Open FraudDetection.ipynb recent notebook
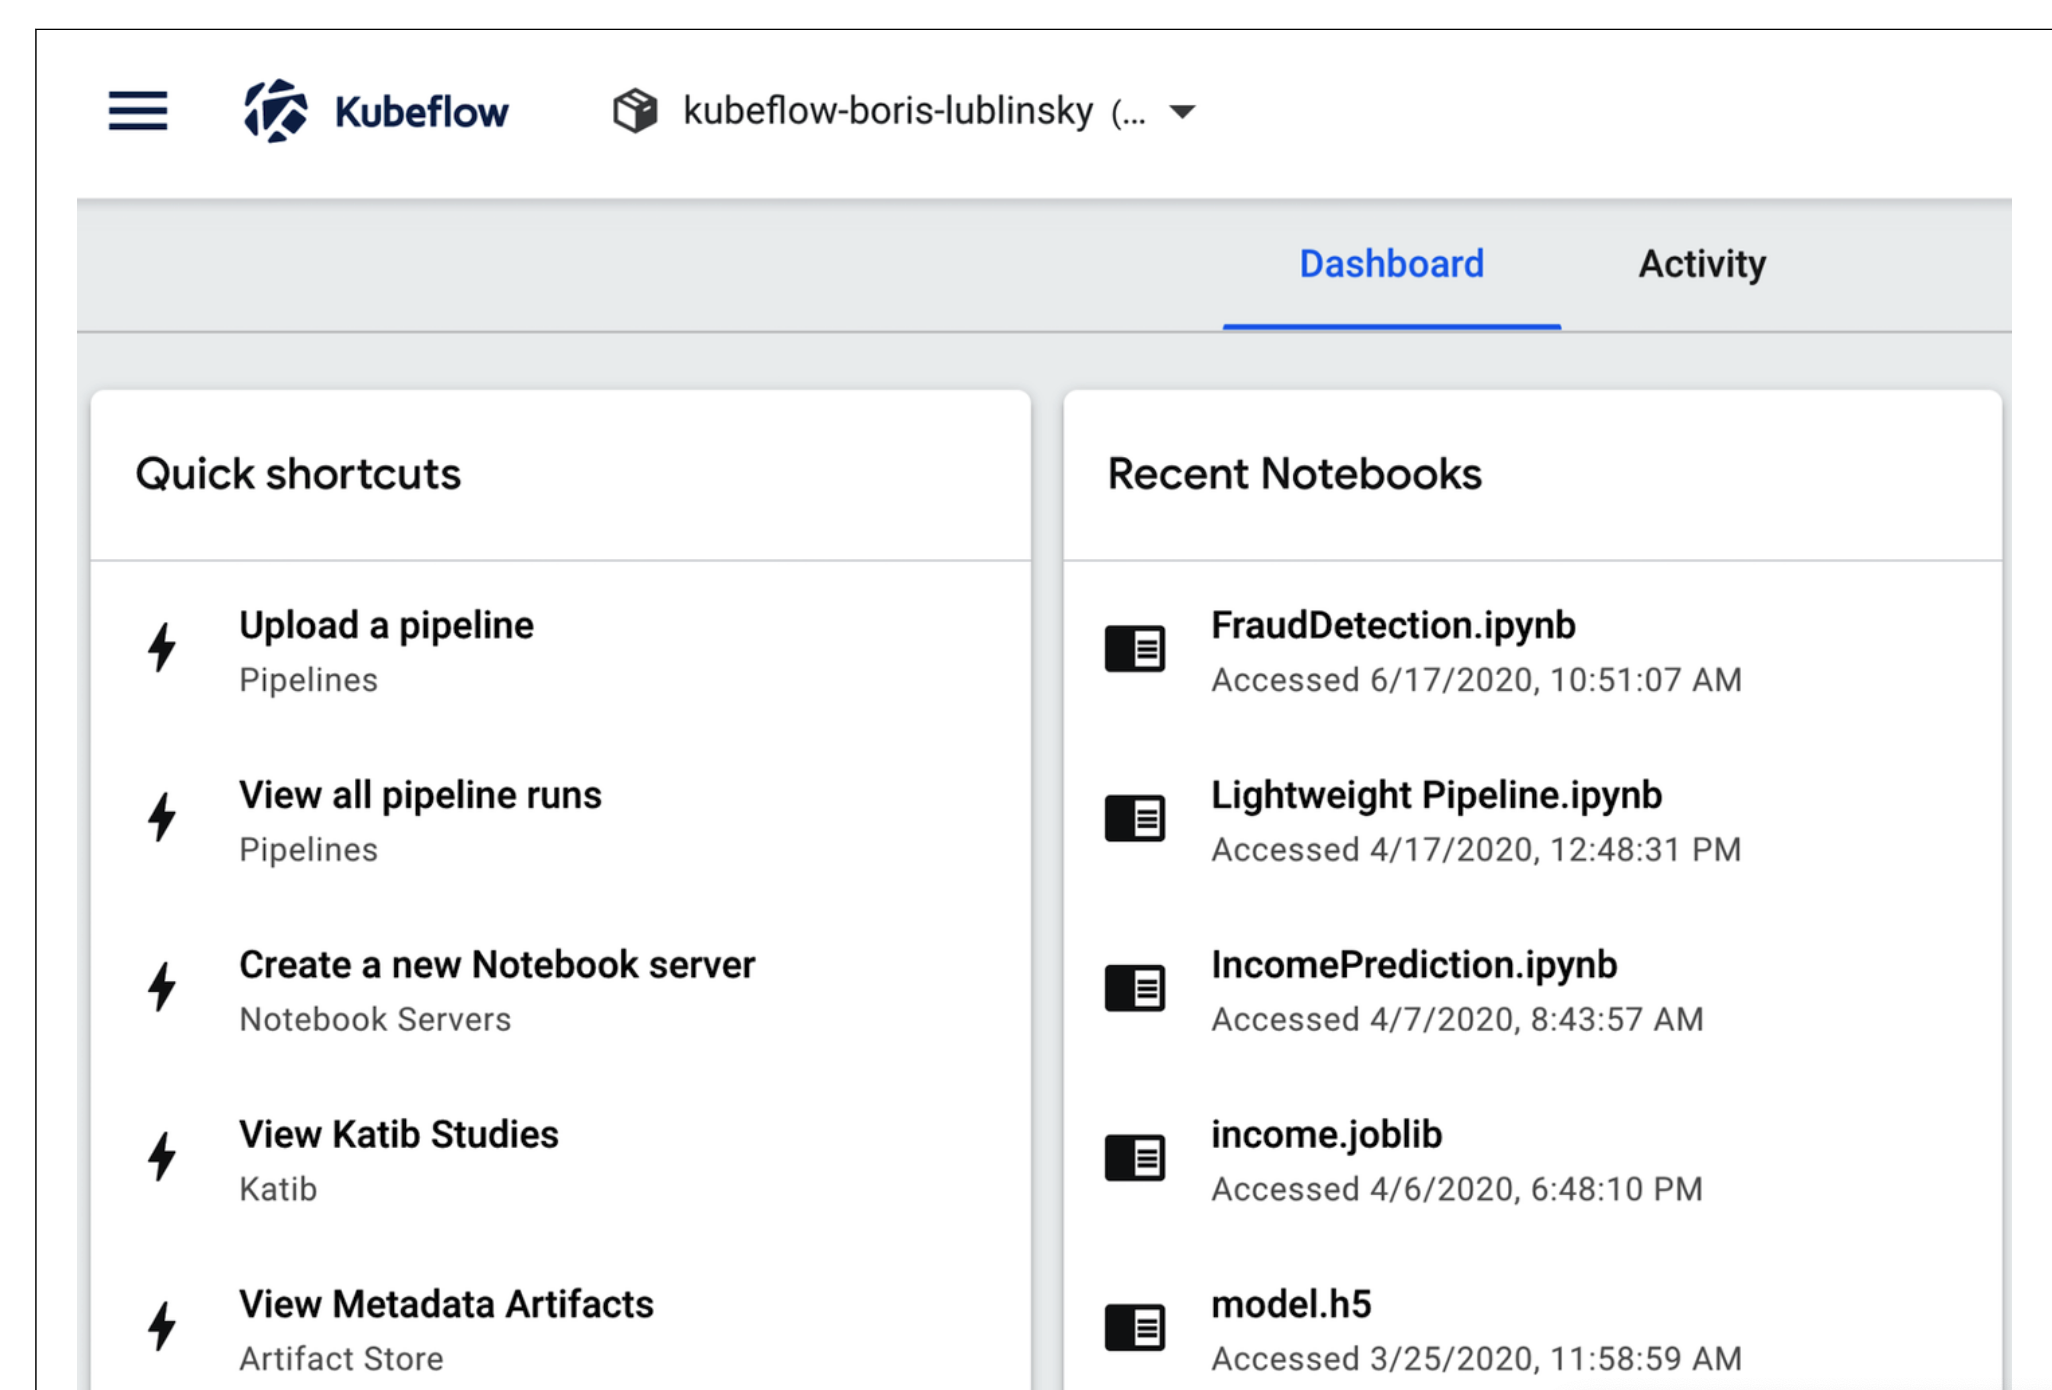This screenshot has height=1390, width=2052. tap(1393, 626)
